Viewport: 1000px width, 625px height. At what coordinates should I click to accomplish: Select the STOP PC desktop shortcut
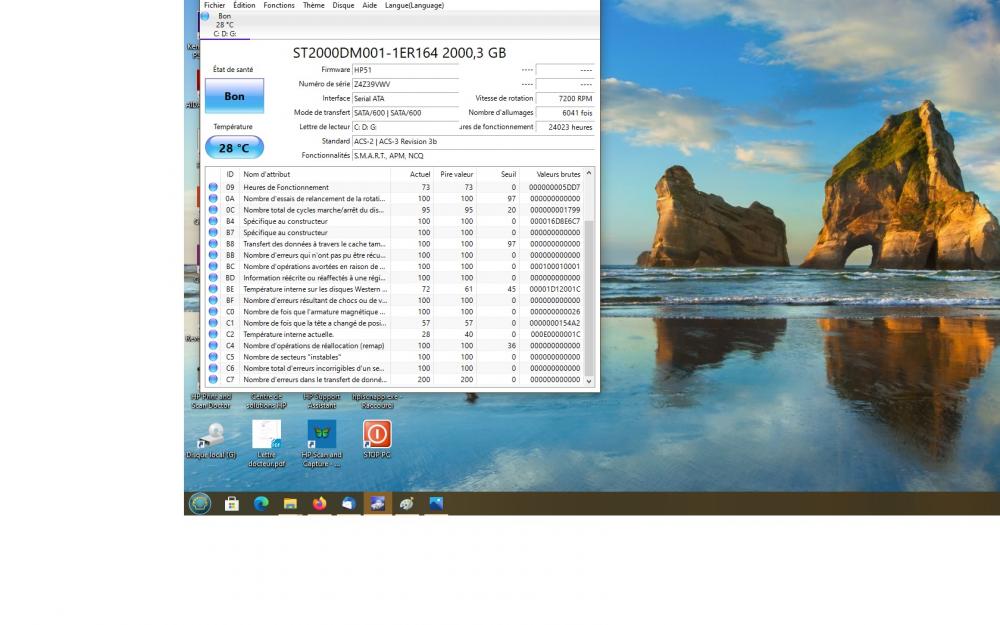click(x=377, y=439)
